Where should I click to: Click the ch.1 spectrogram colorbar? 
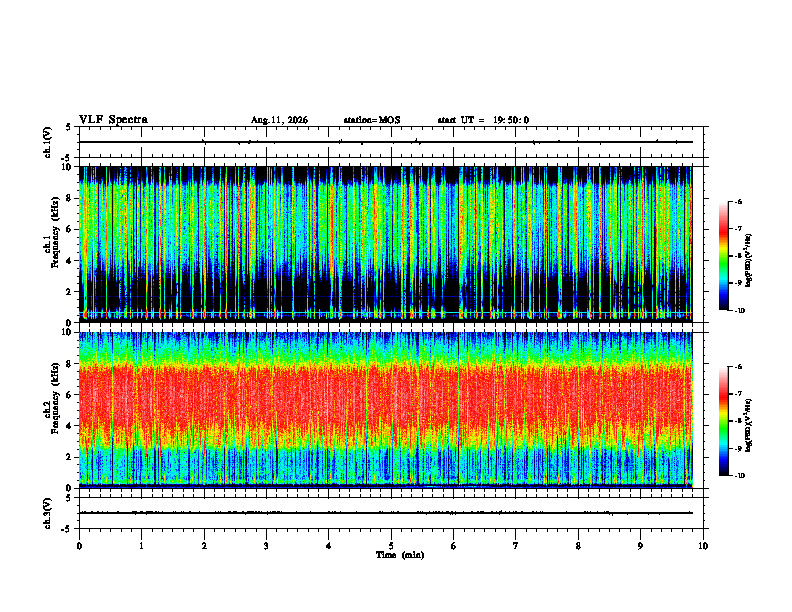click(723, 256)
